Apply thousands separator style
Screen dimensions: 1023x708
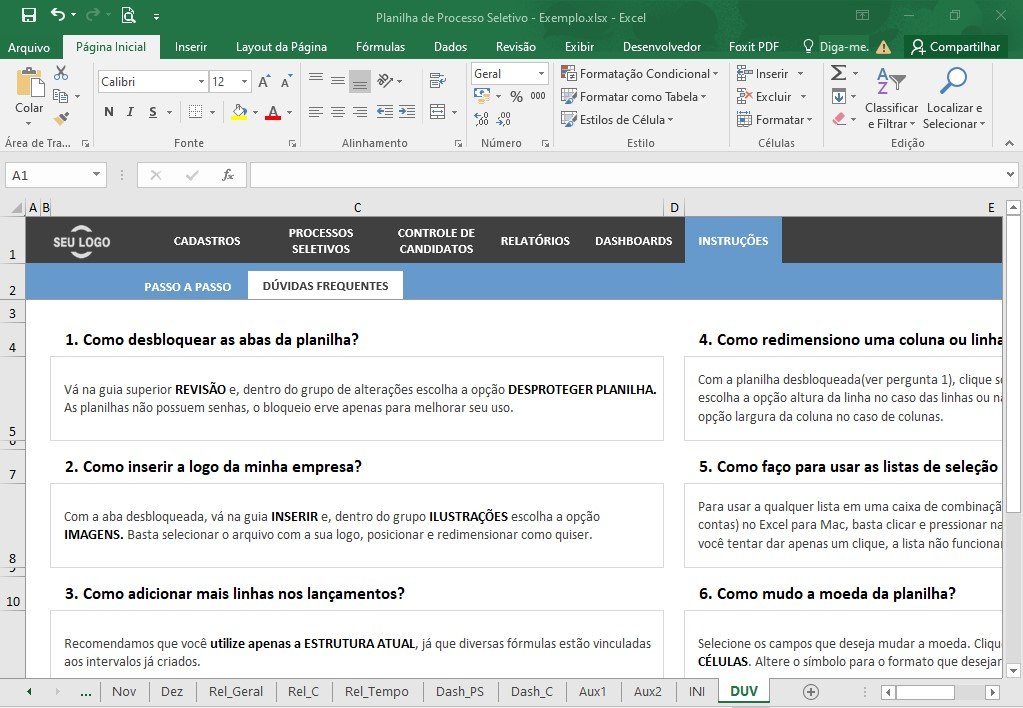(538, 97)
